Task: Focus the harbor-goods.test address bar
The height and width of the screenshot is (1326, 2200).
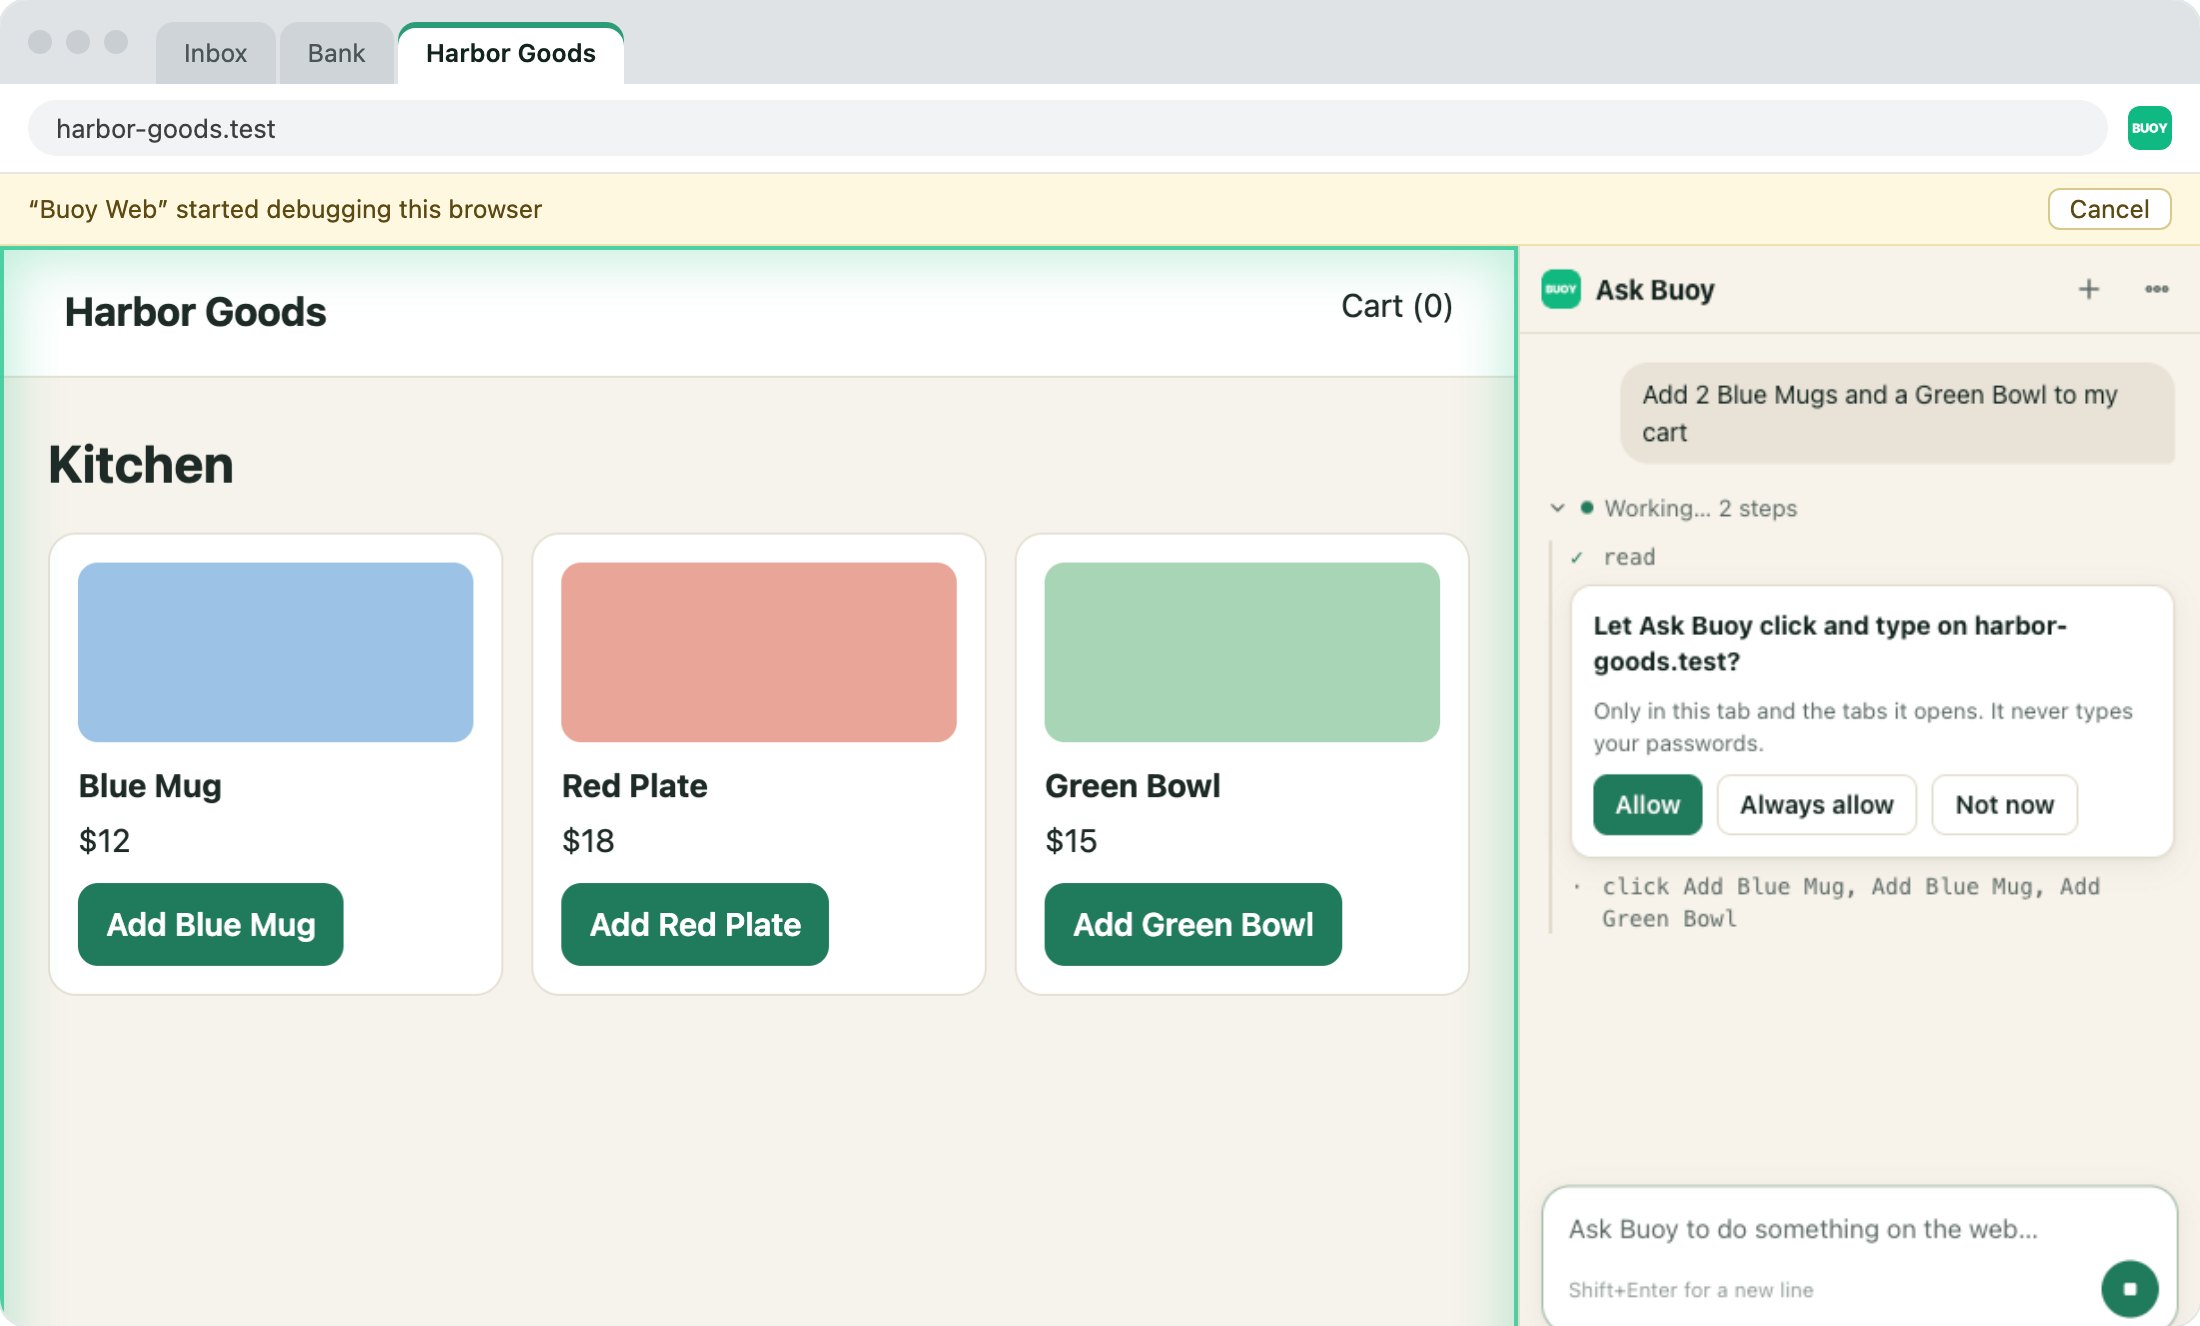Action: [1067, 128]
